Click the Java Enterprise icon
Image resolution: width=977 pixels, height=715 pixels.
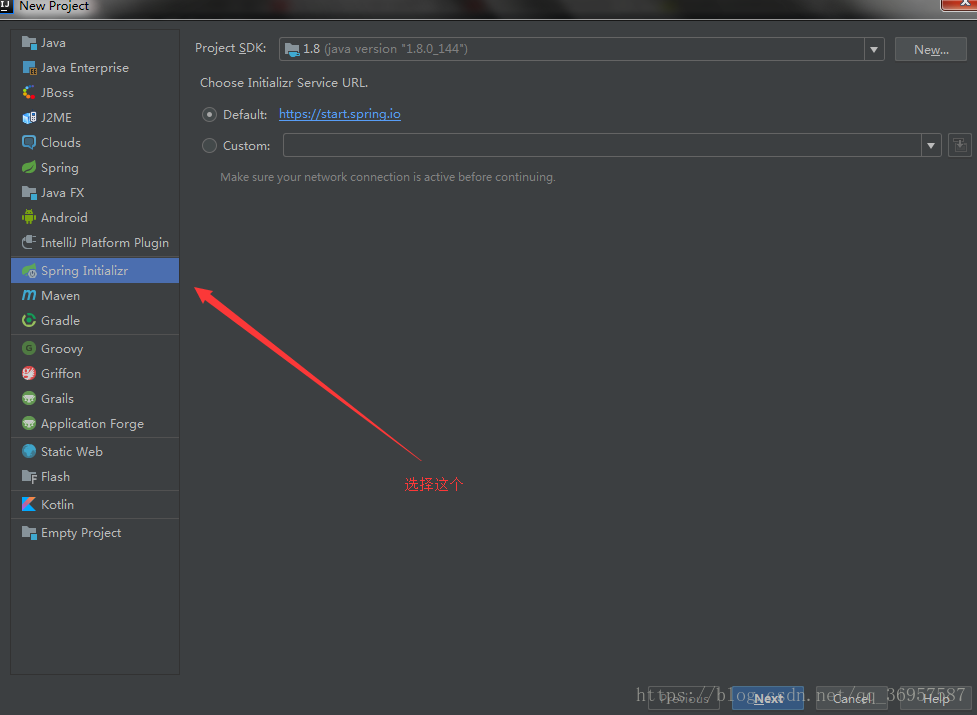29,68
